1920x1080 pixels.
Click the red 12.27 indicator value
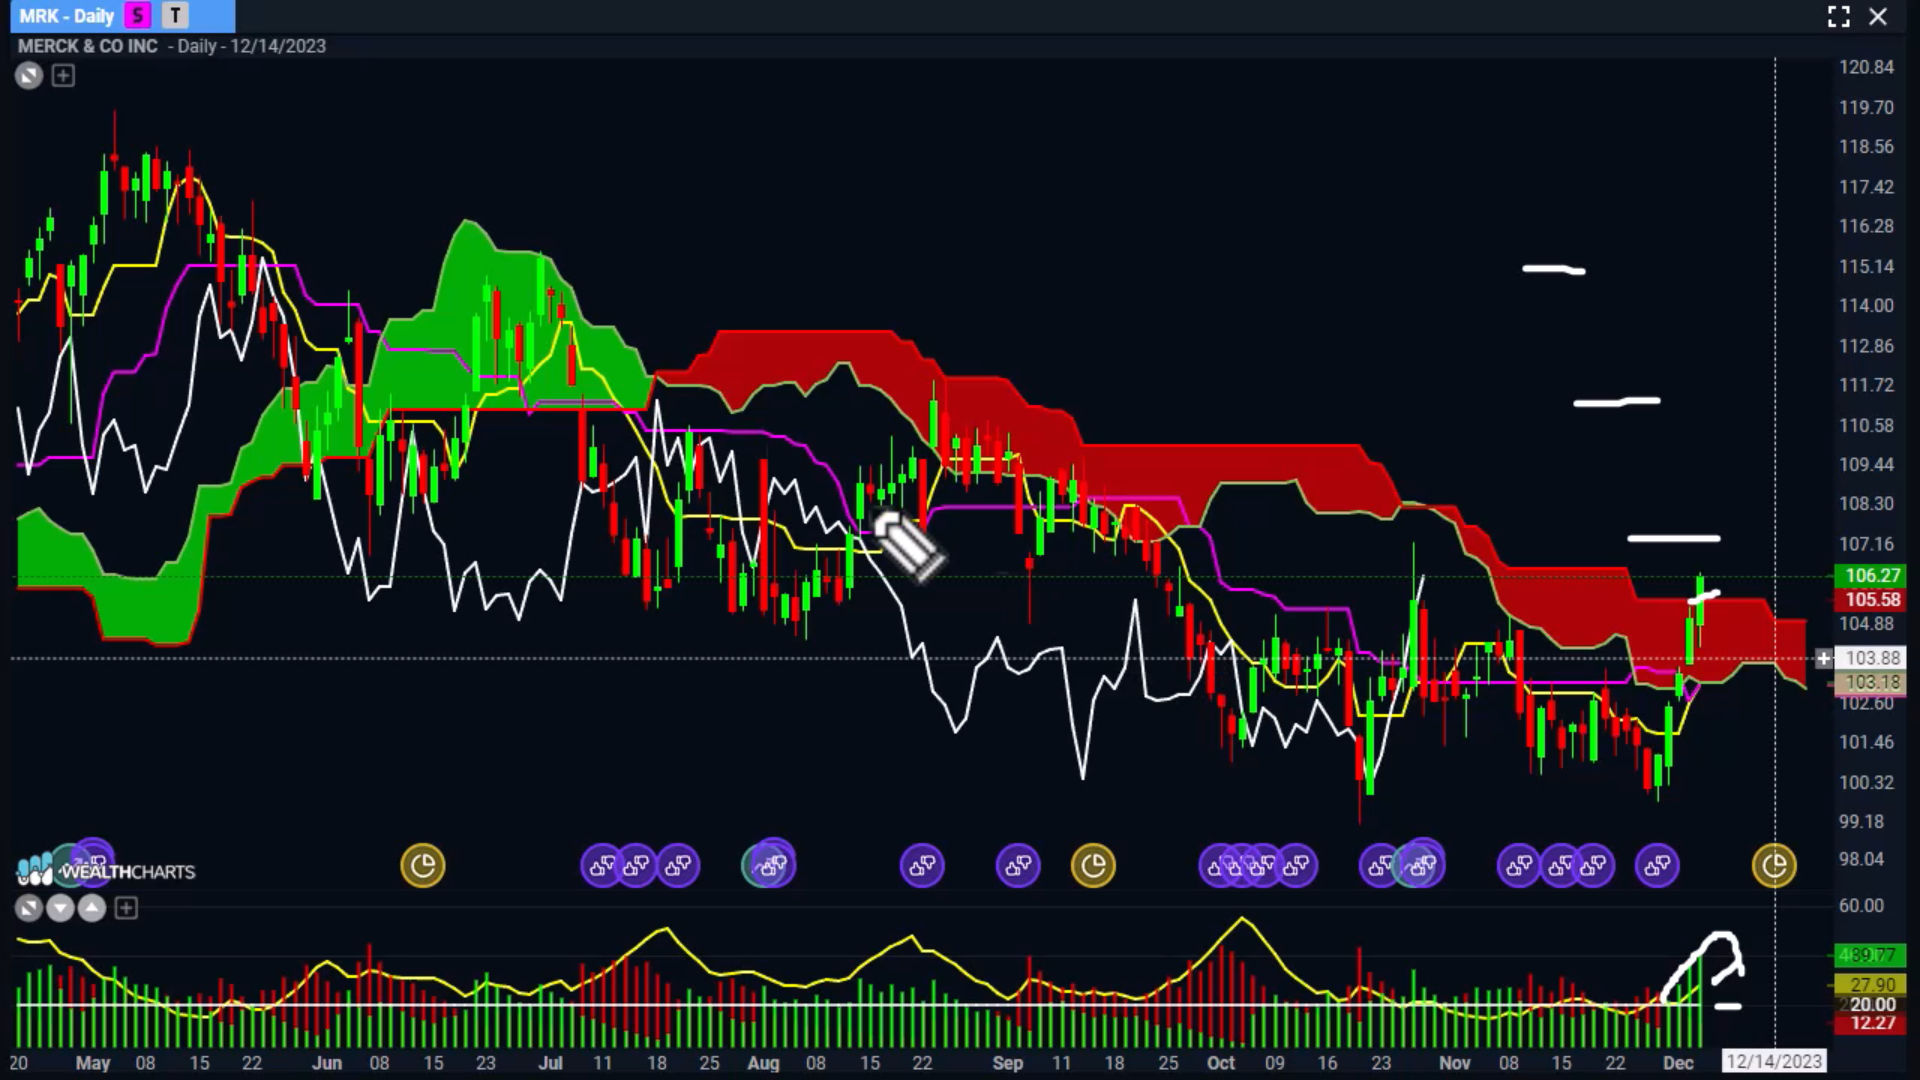[x=1872, y=1023]
